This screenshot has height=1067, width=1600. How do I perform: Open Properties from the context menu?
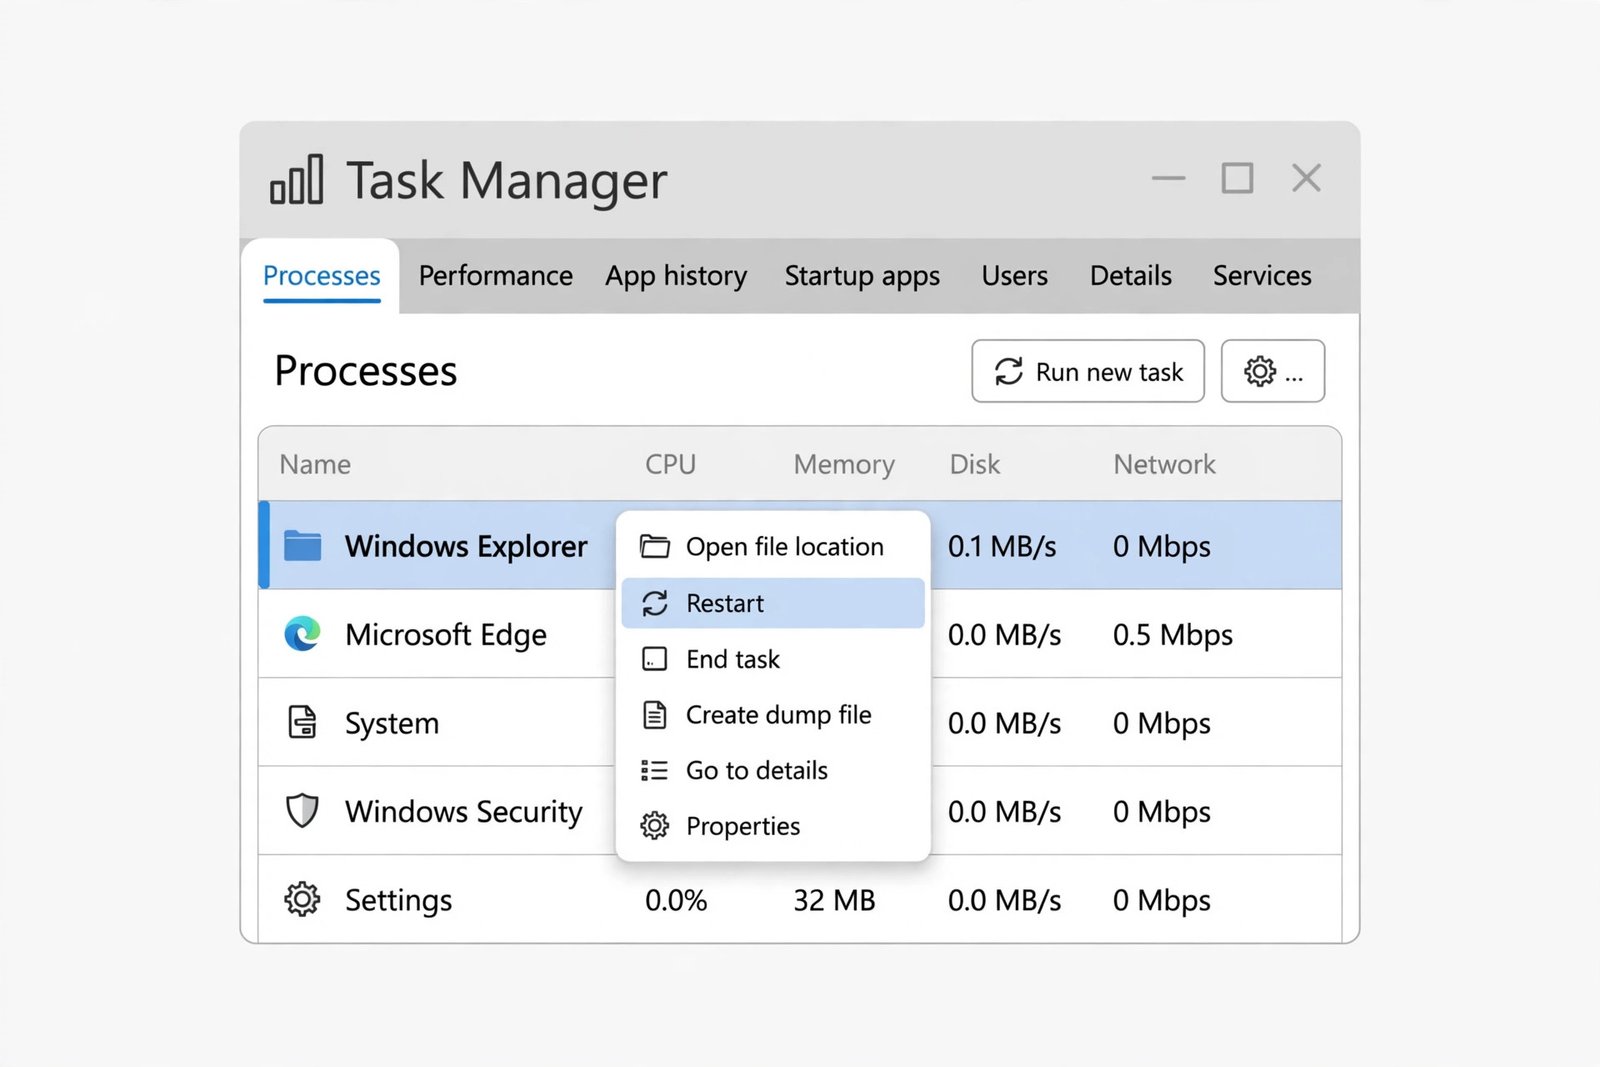(x=773, y=826)
